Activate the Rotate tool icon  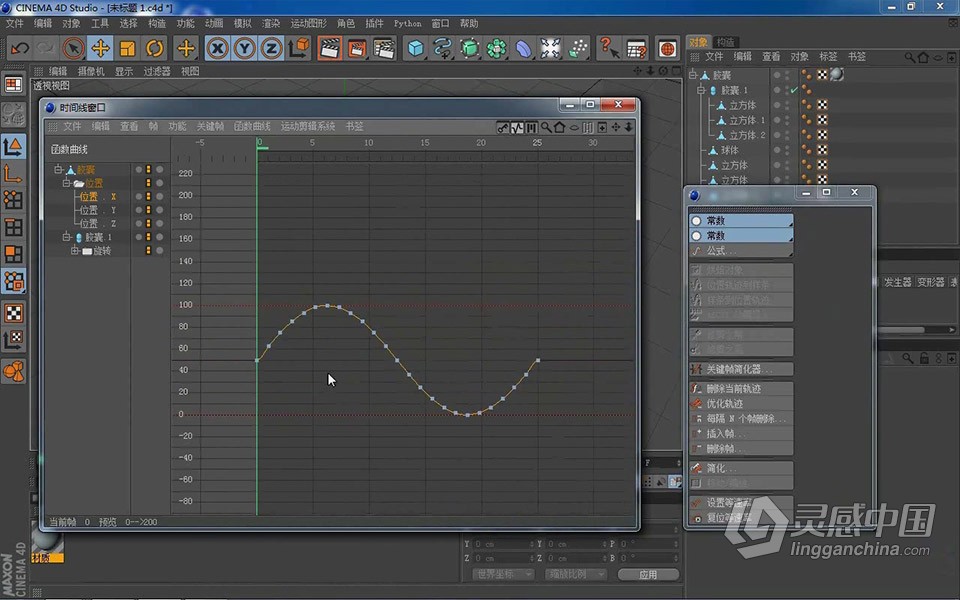155,48
